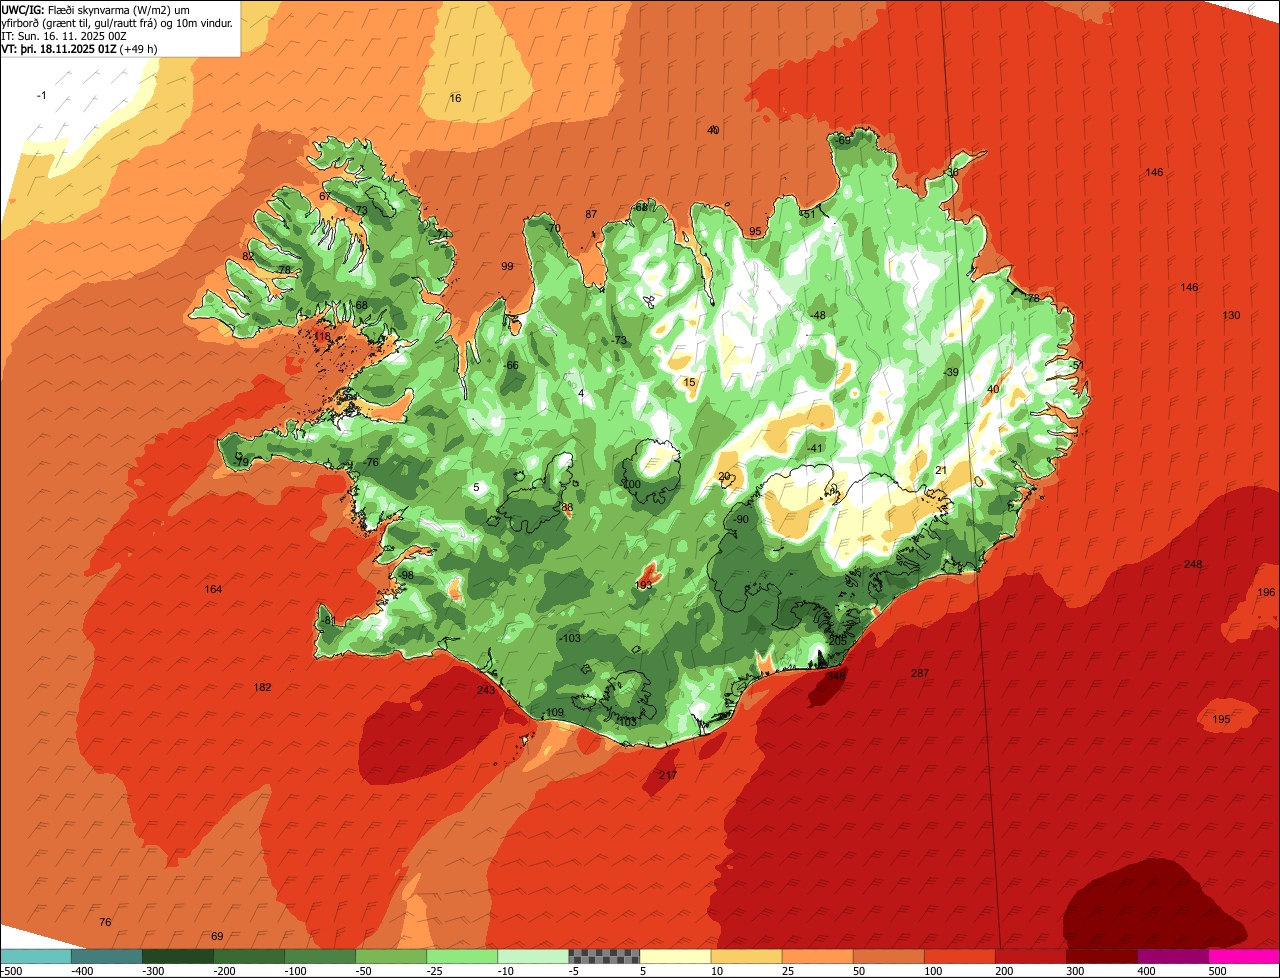Image resolution: width=1280 pixels, height=978 pixels.
Task: Click the '-1' value near the top-left corner
Action: 41,96
